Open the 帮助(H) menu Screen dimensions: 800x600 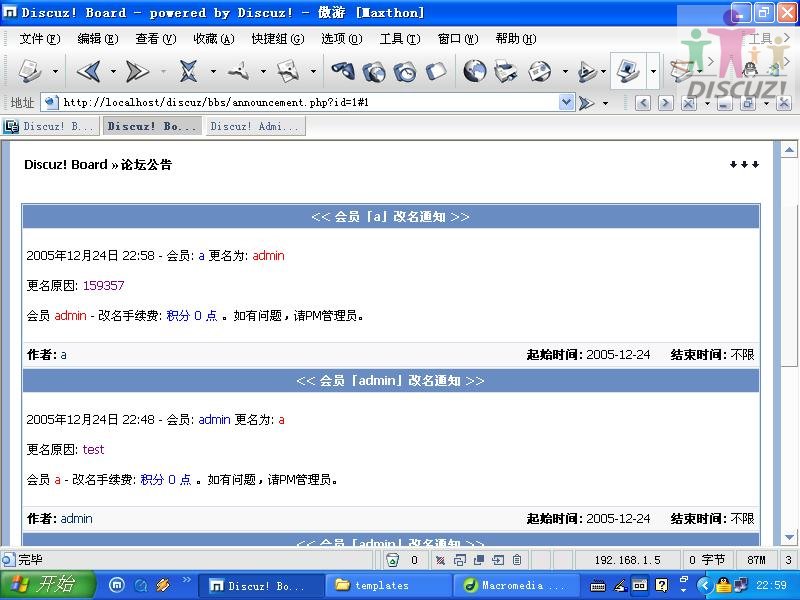515,39
